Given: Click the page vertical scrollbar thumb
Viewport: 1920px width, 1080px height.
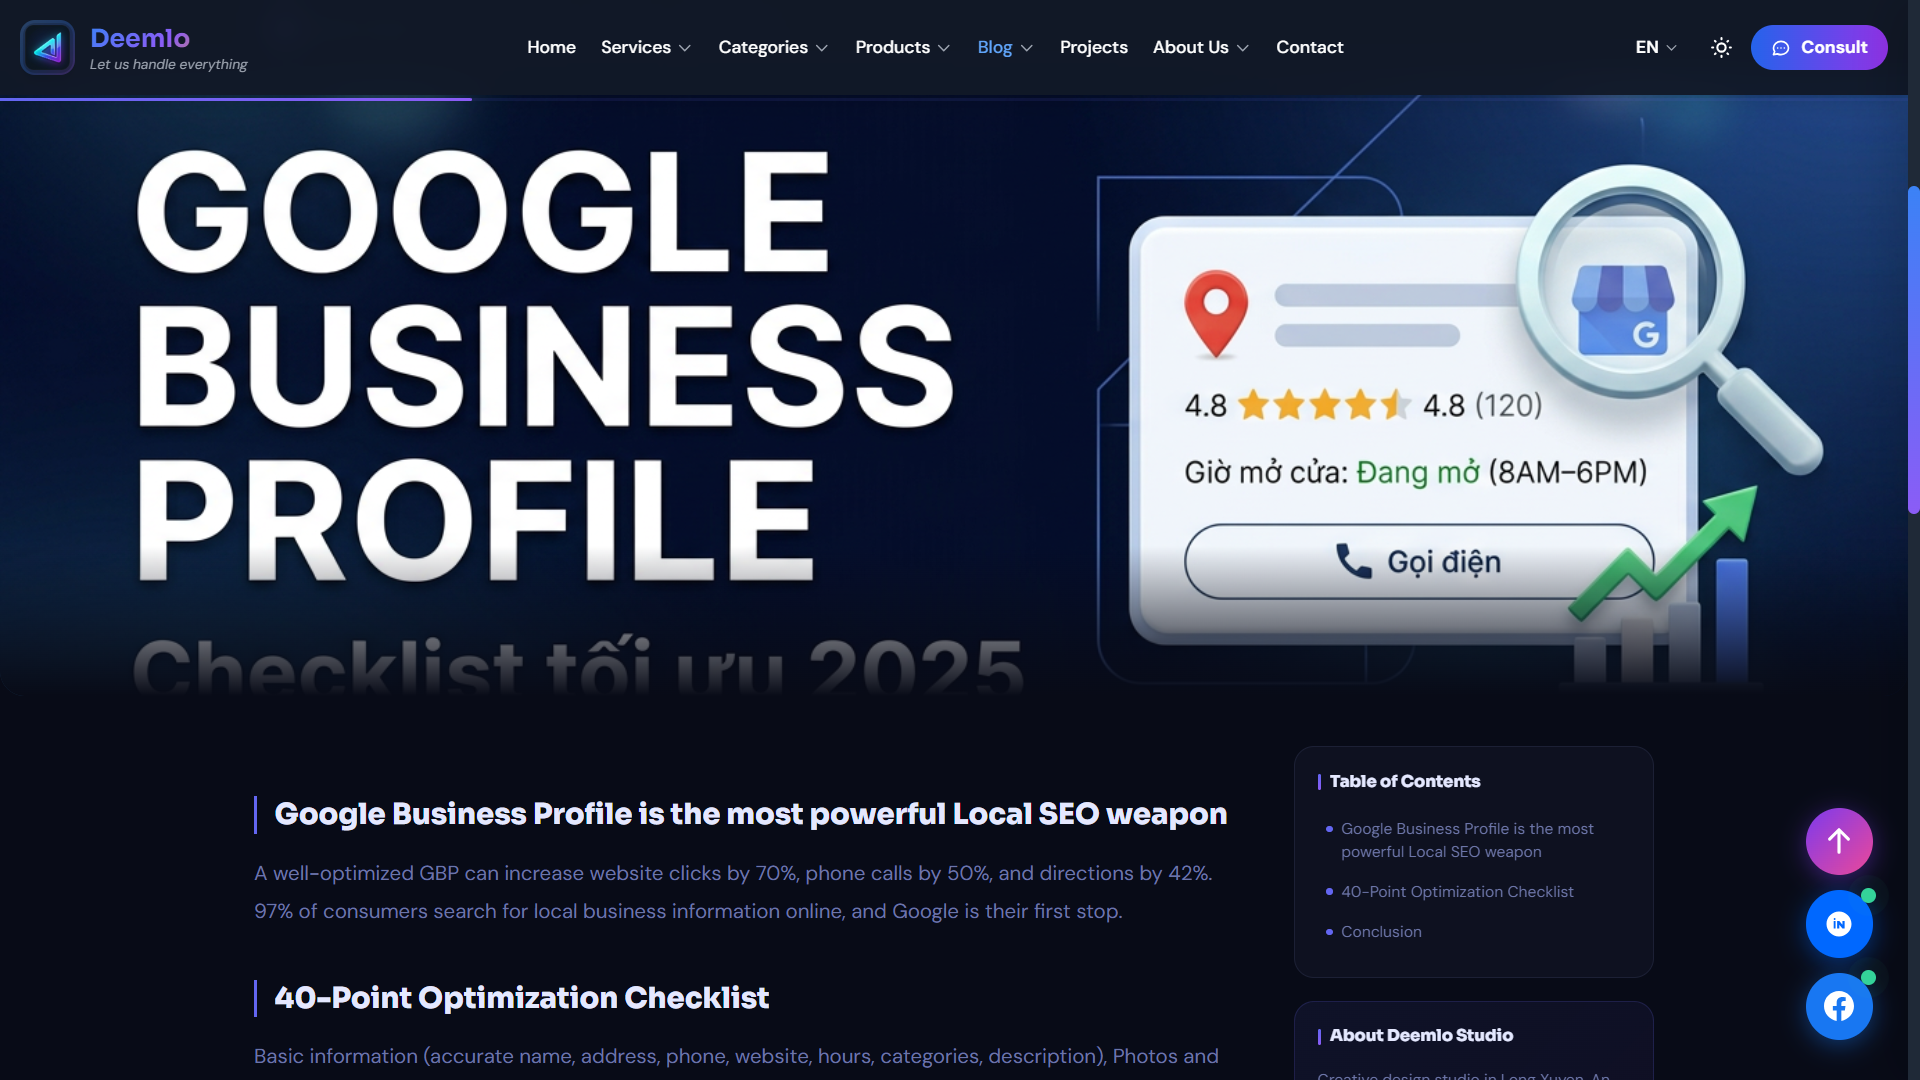Looking at the screenshot, I should [x=1913, y=350].
